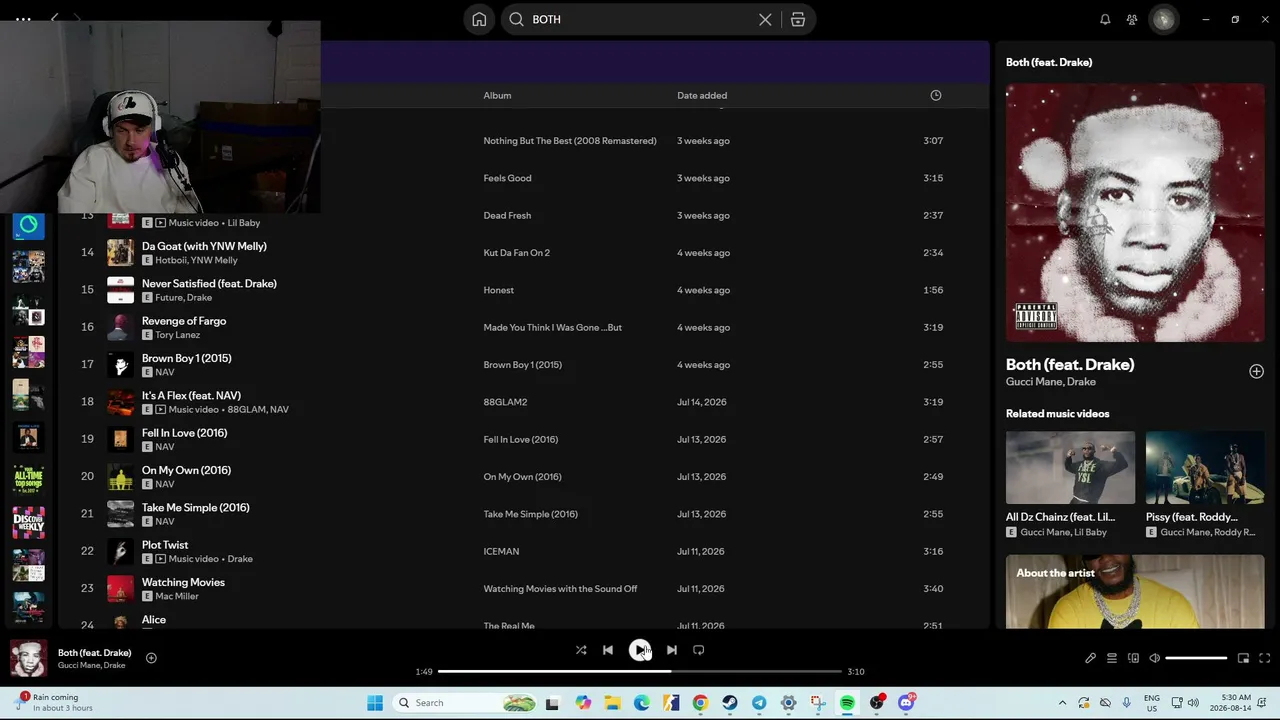1280x720 pixels.
Task: Open the Both (feat. Drake) title in the playback bar
Action: (95, 653)
